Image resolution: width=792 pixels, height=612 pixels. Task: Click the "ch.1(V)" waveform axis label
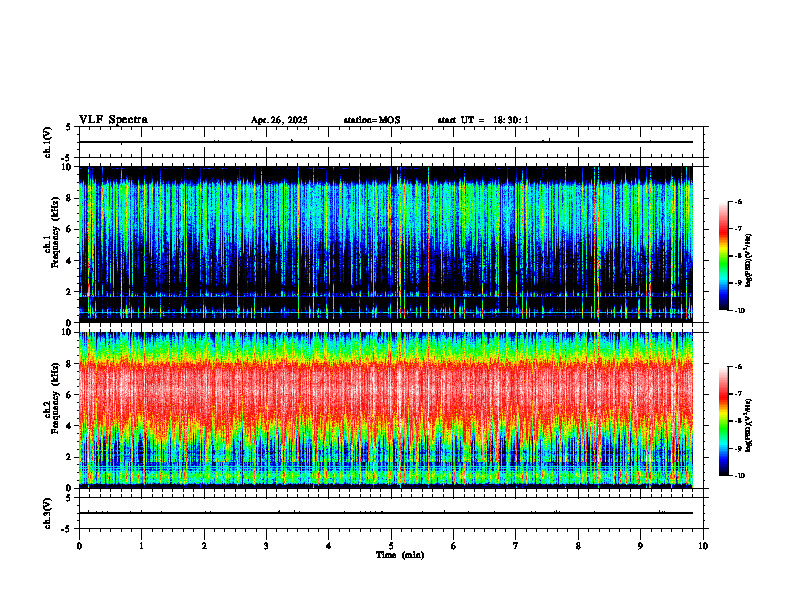click(48, 142)
